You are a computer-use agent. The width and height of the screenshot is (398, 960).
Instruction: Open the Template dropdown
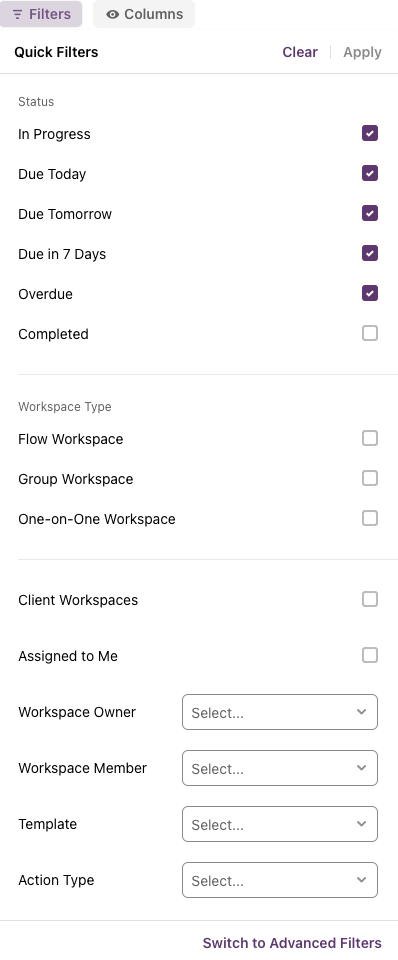click(280, 824)
